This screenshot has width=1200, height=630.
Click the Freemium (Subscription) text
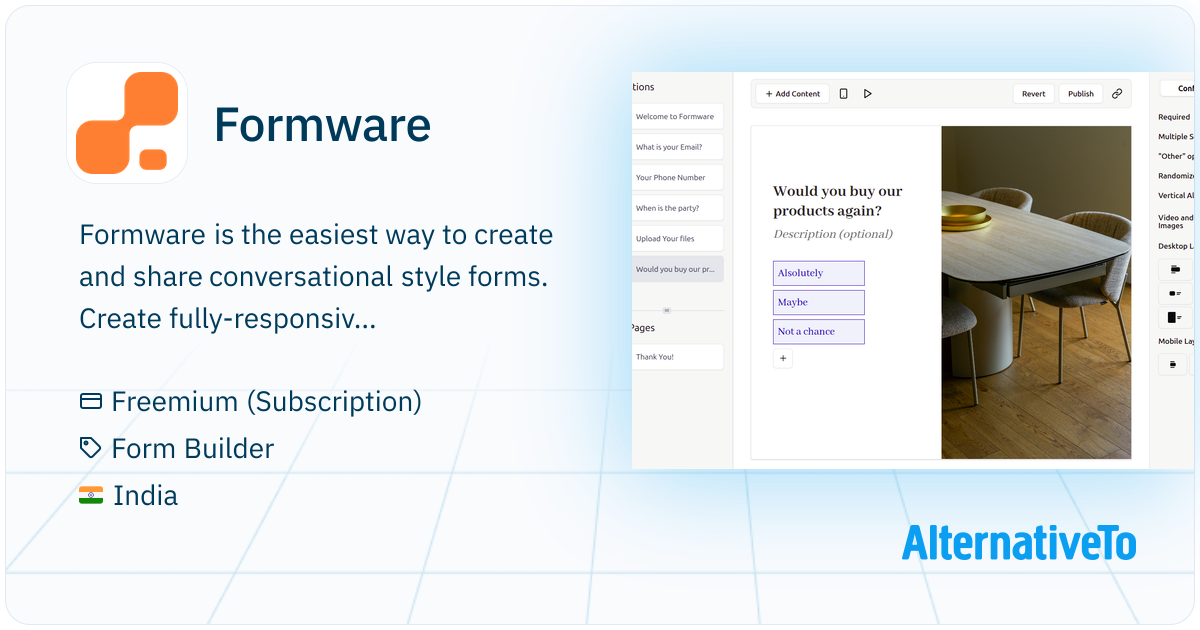click(x=267, y=401)
